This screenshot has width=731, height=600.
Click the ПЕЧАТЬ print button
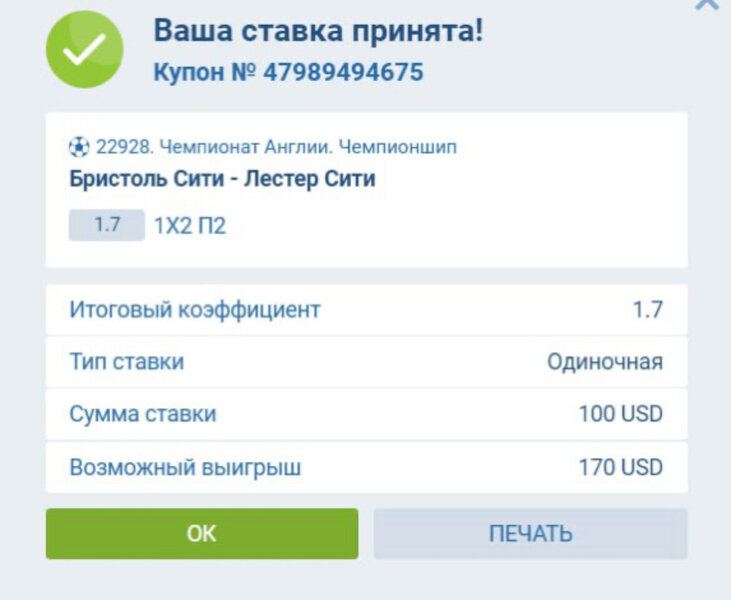coord(530,533)
